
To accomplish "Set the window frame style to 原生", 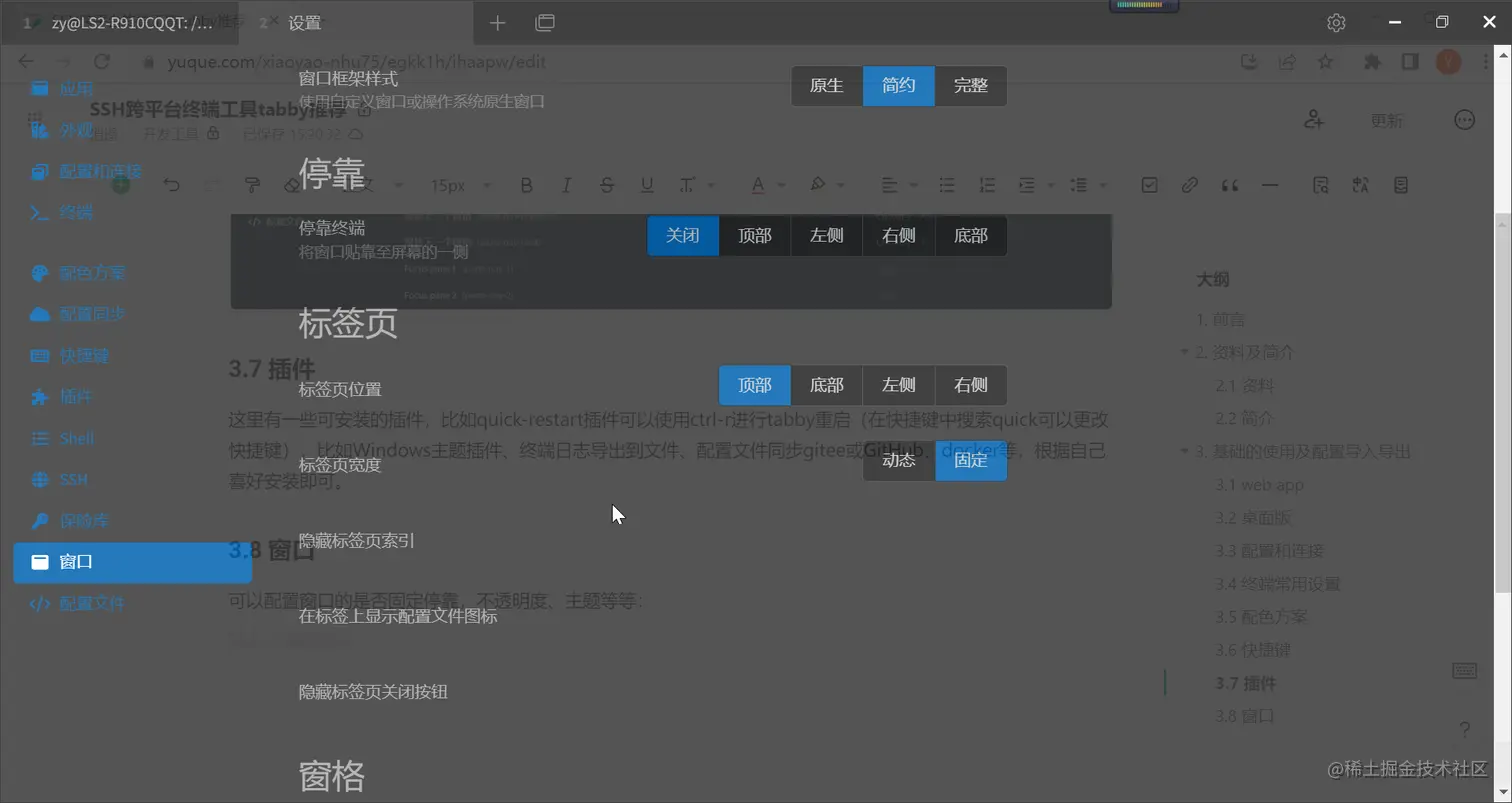I will pyautogui.click(x=826, y=86).
